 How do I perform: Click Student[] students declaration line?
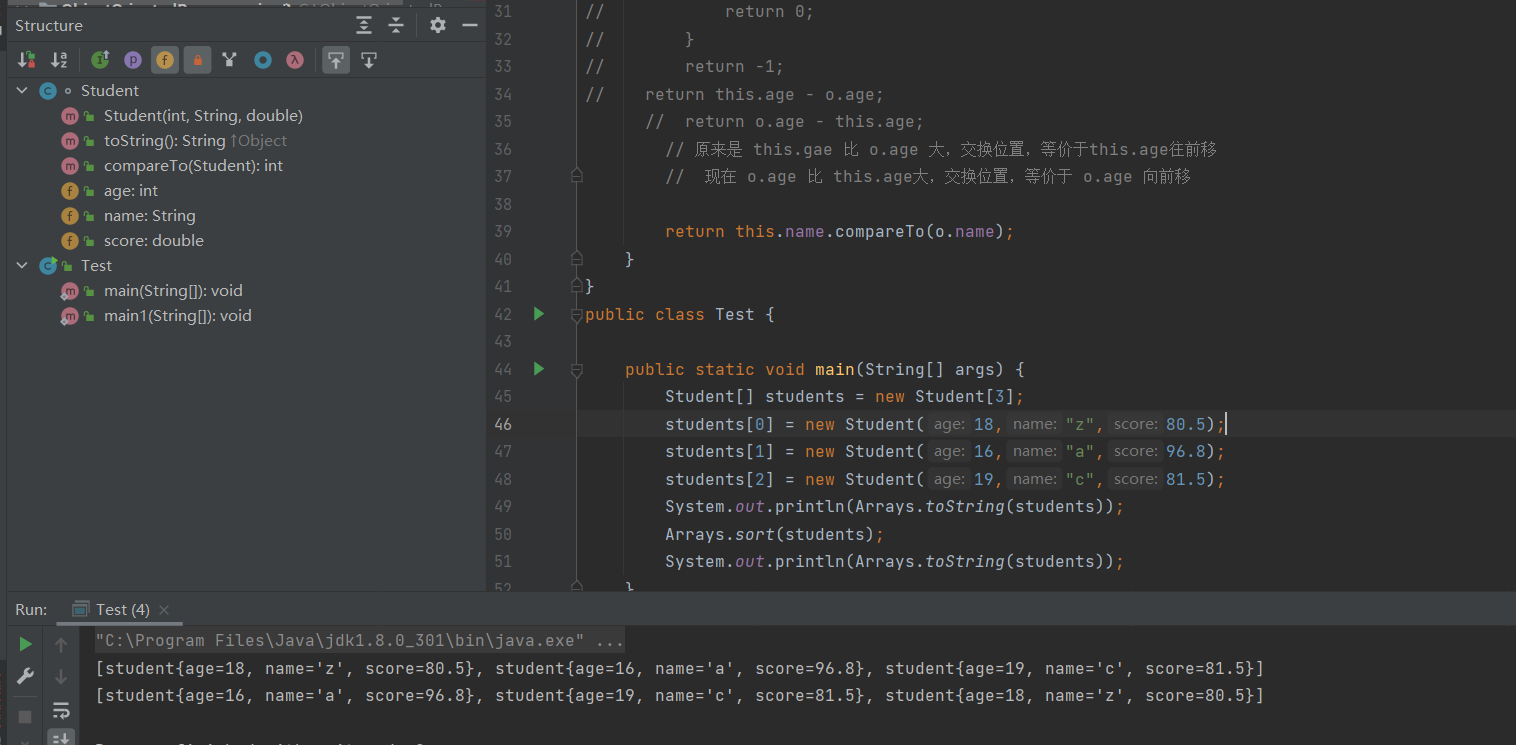(x=845, y=396)
